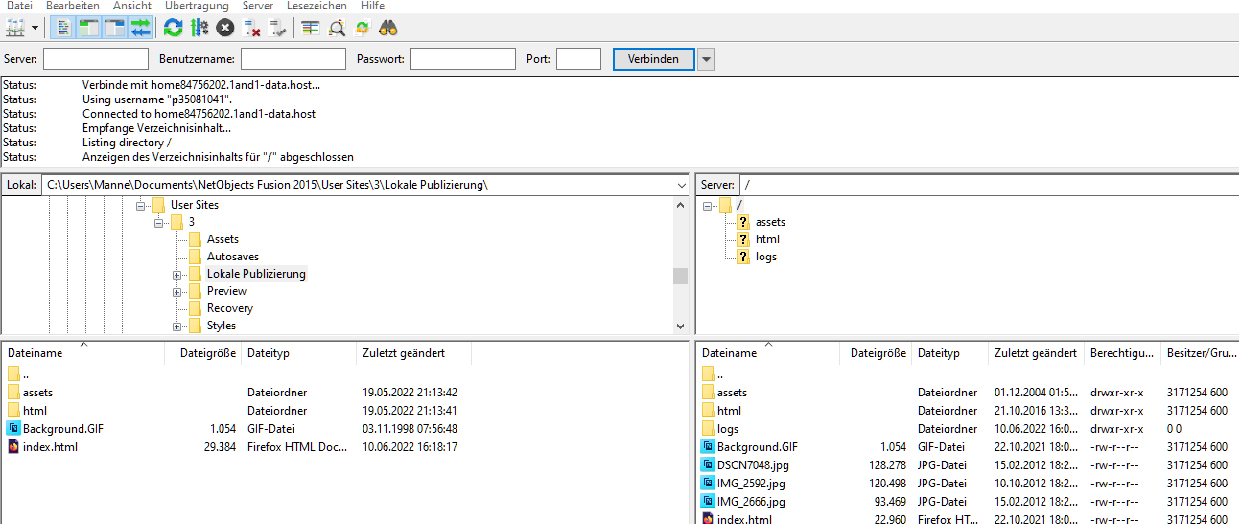This screenshot has width=1239, height=524.
Task: Cancel current operation with the X icon
Action: click(x=225, y=27)
